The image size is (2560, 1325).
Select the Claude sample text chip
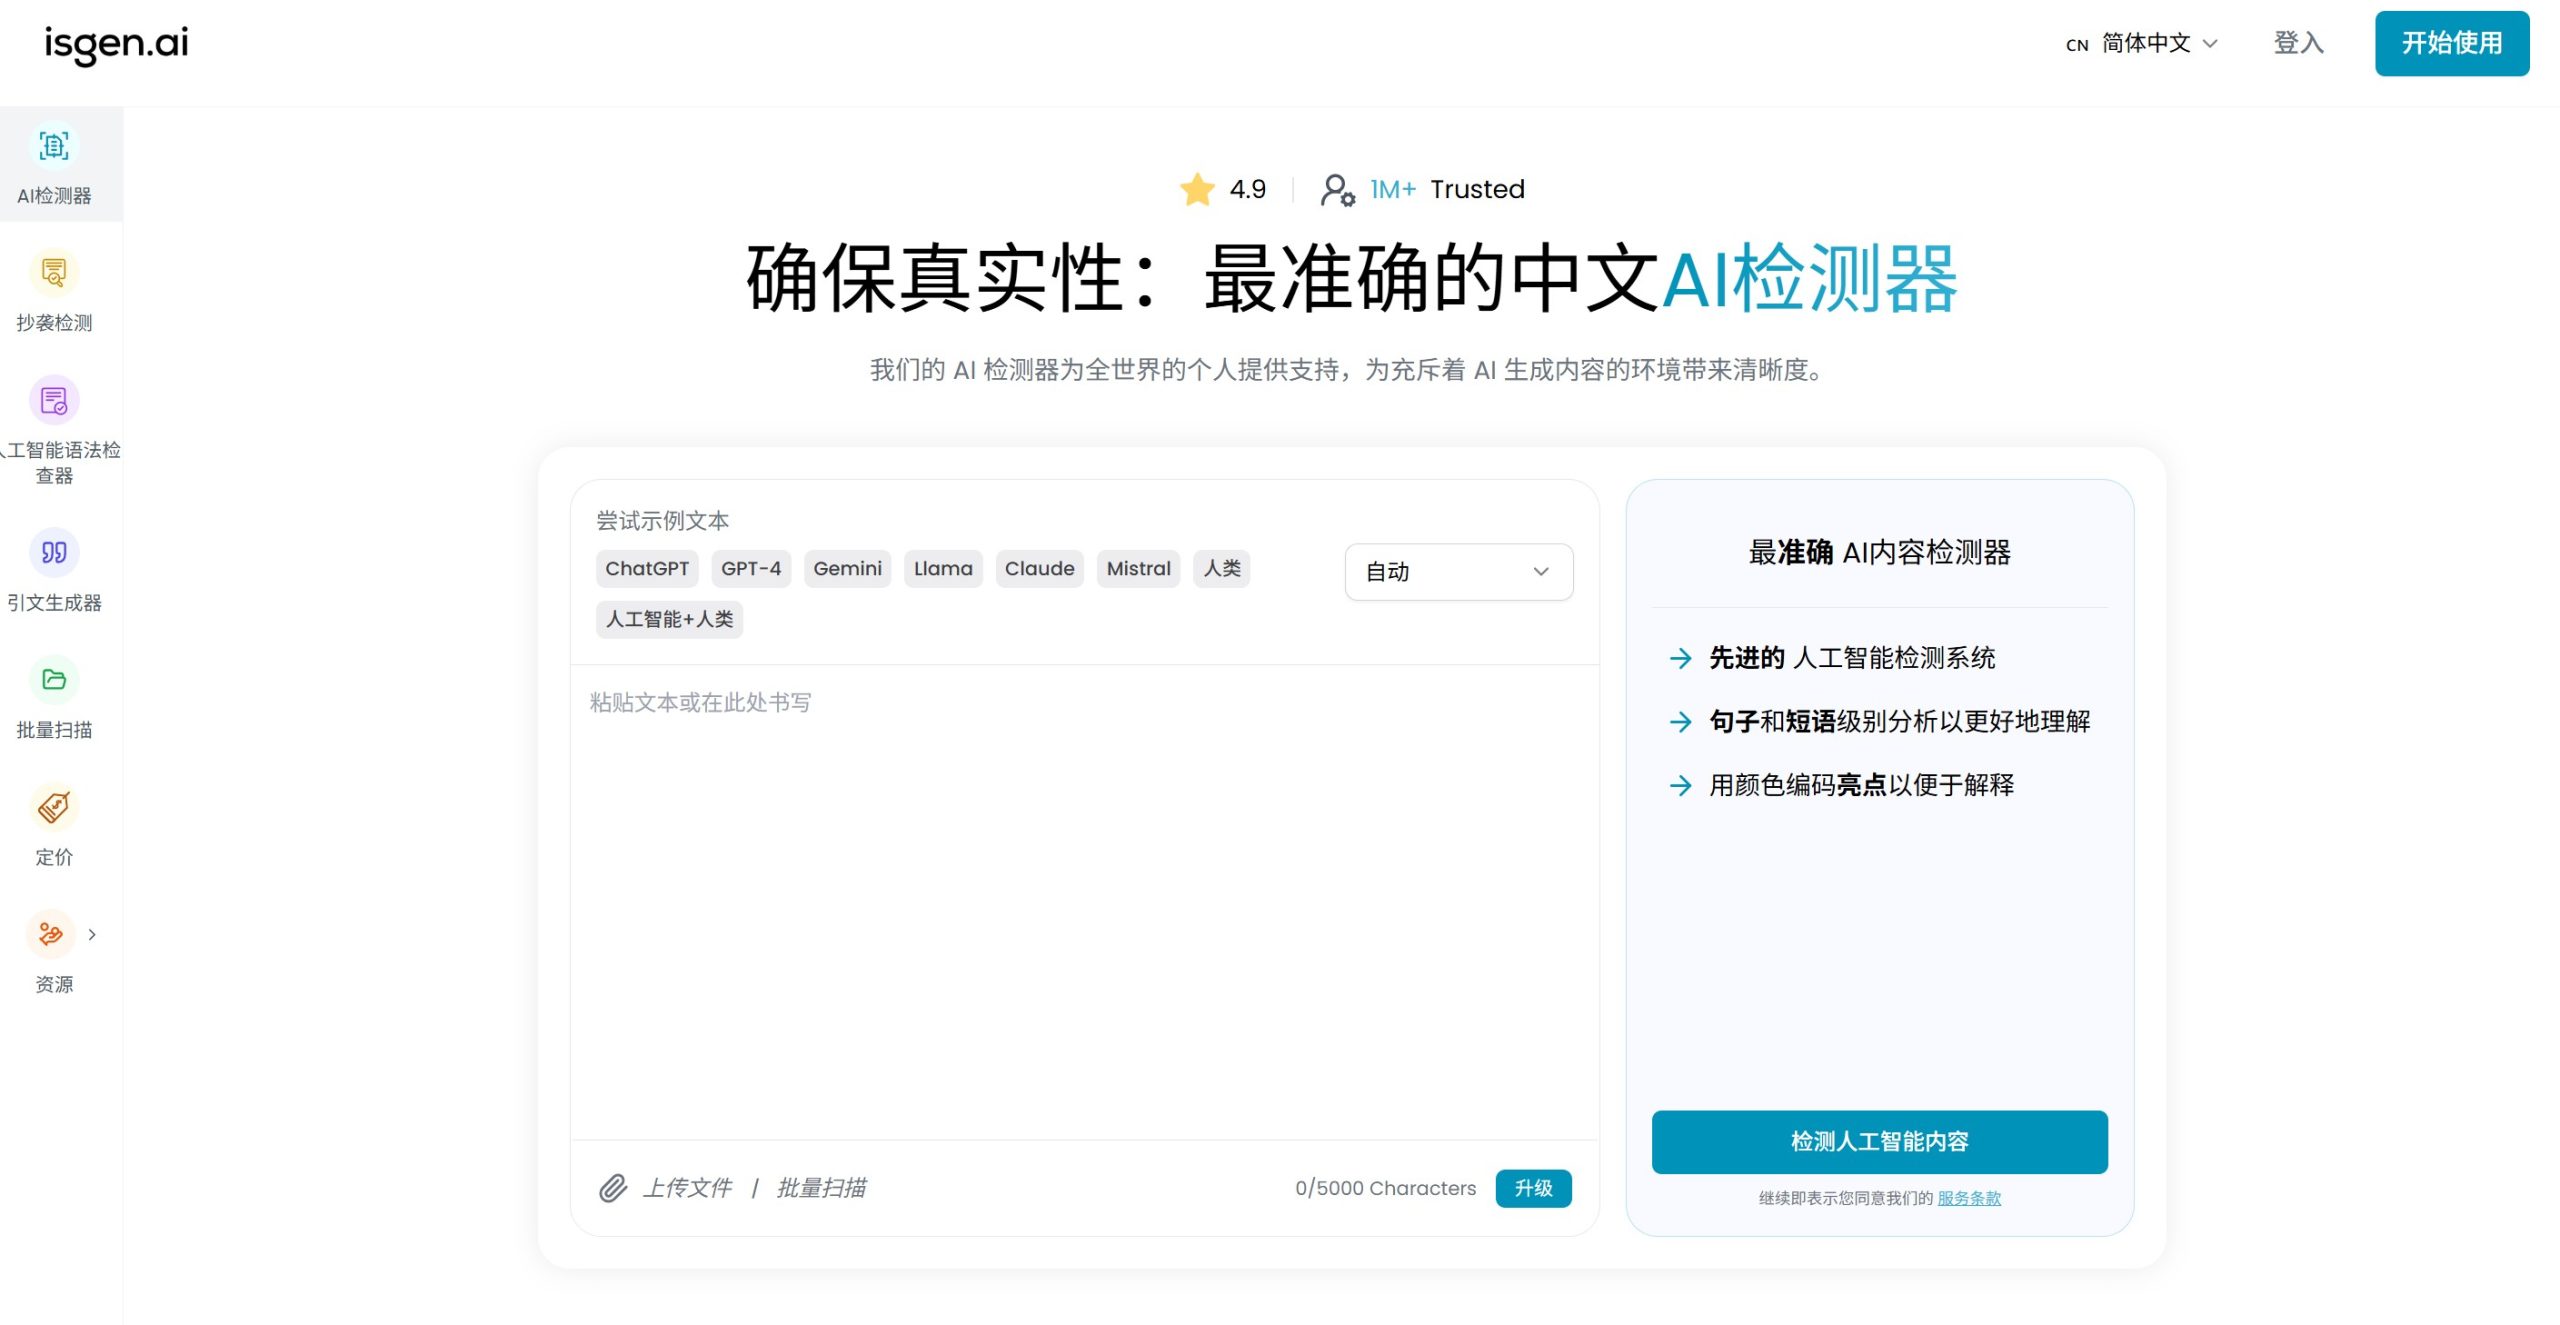[x=1039, y=569]
